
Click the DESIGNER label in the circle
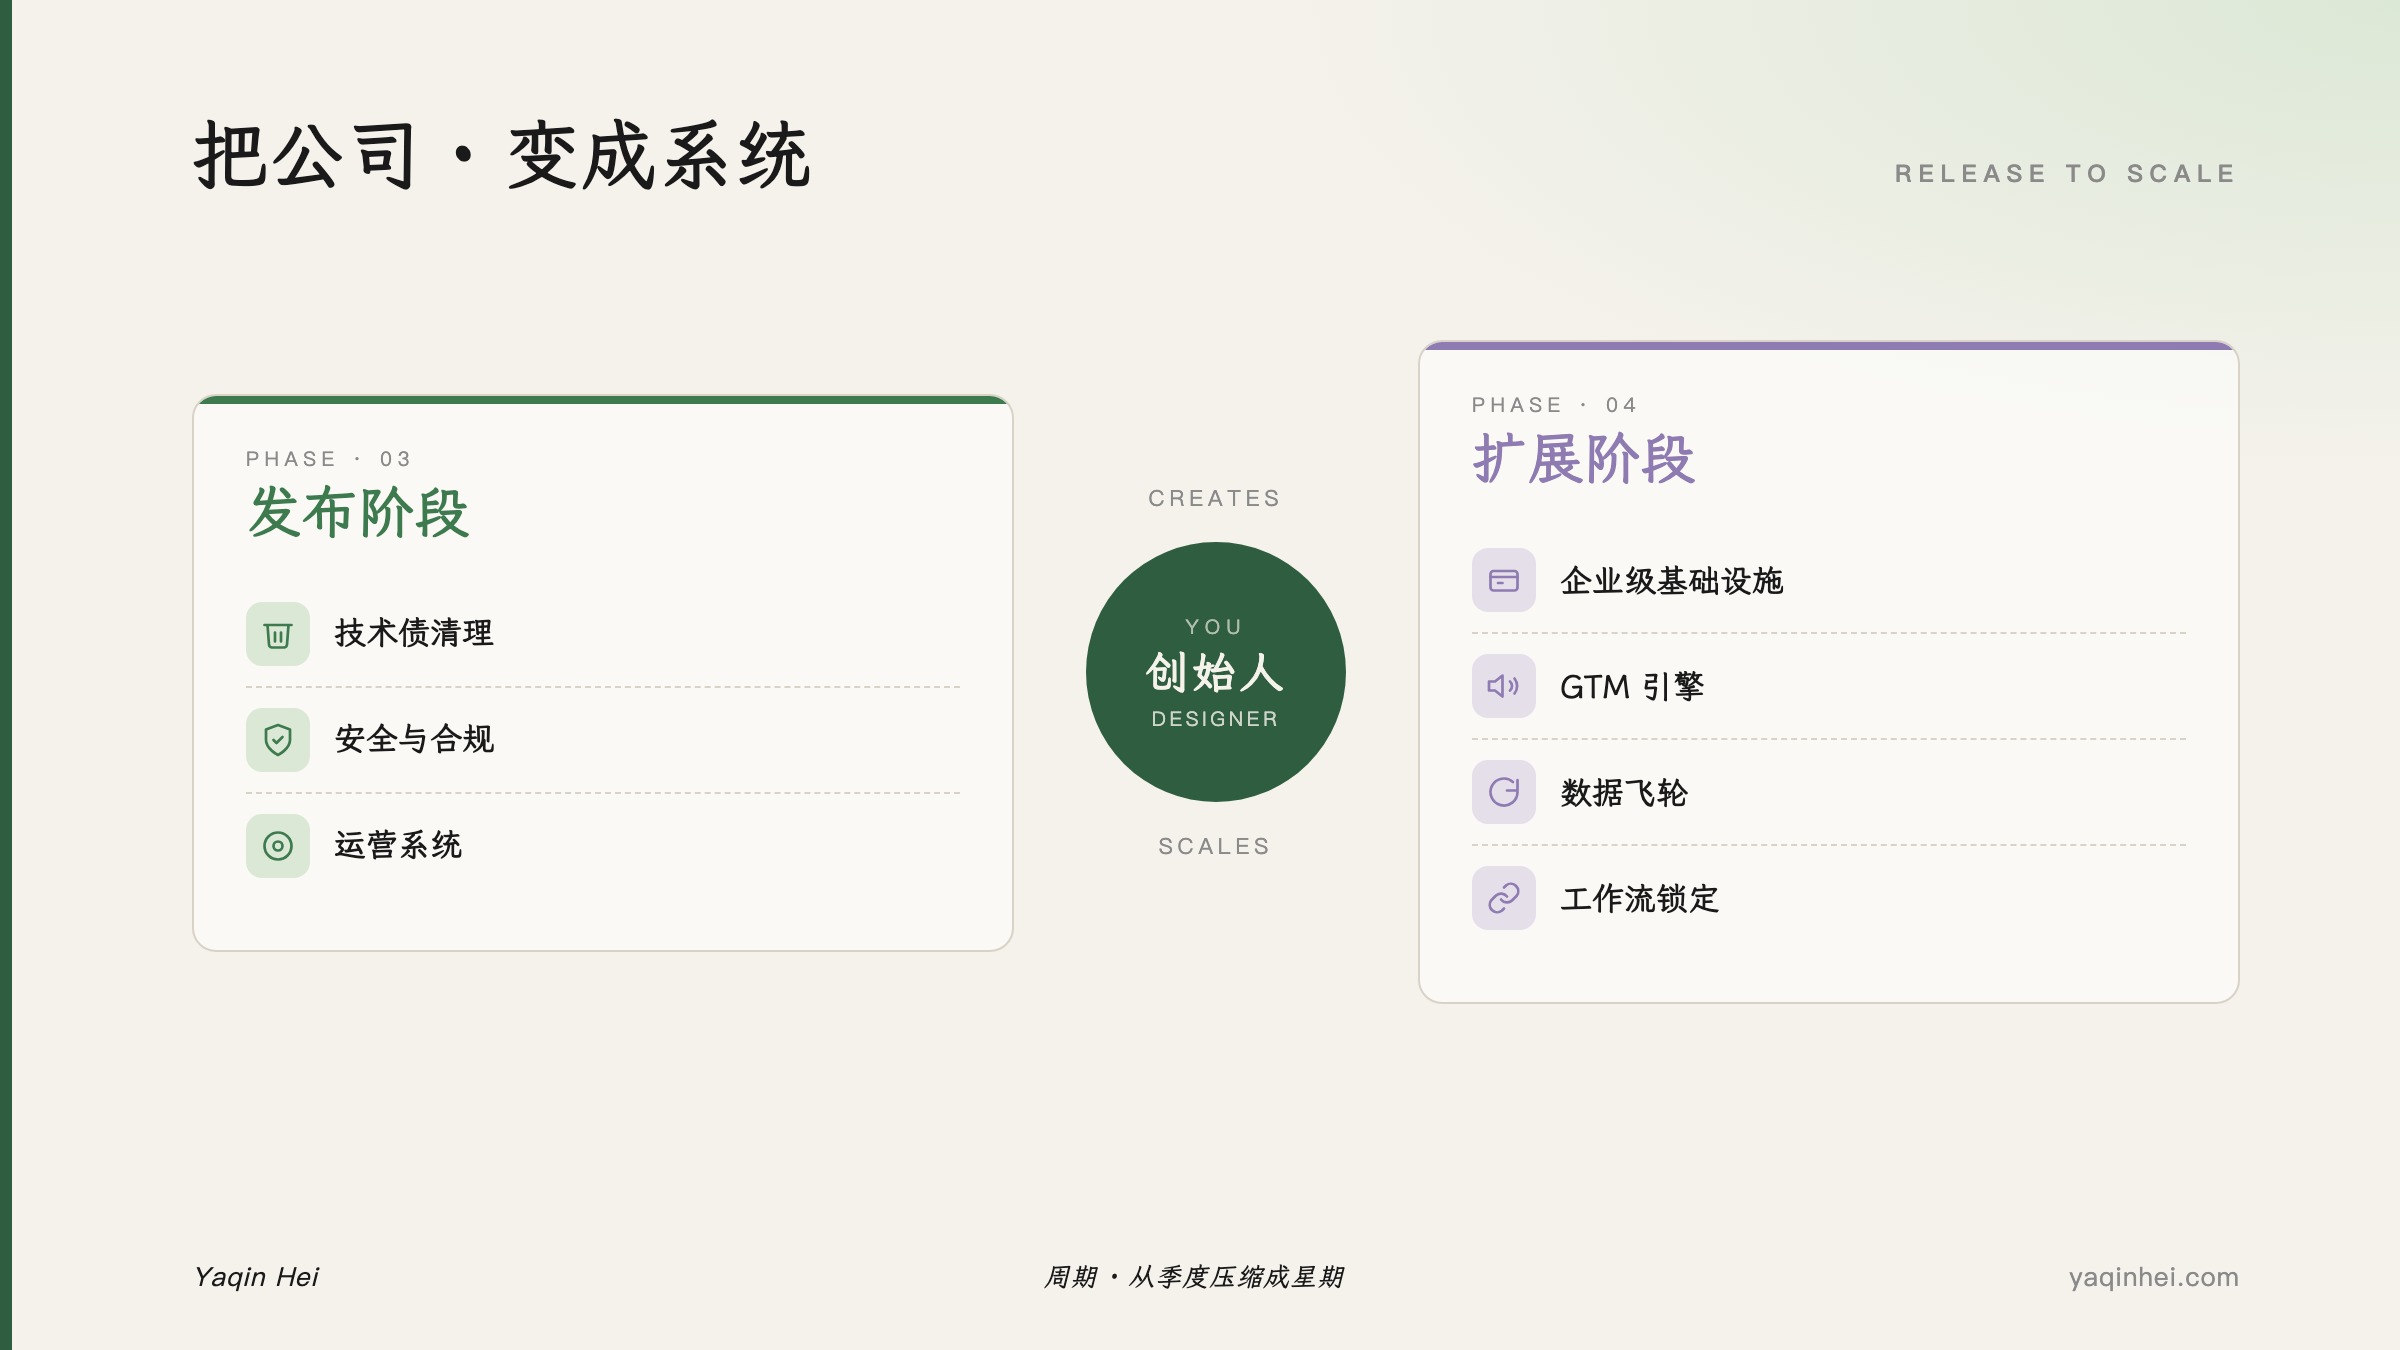(1215, 719)
